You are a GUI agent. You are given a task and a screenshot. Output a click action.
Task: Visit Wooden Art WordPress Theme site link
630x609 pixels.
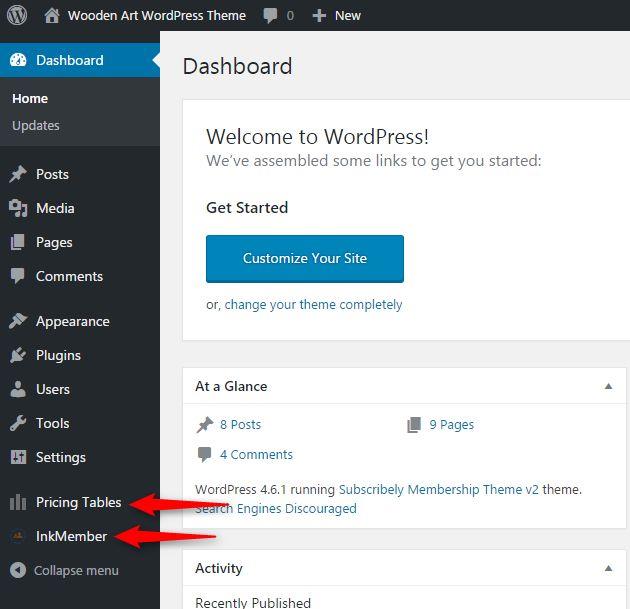coord(157,16)
